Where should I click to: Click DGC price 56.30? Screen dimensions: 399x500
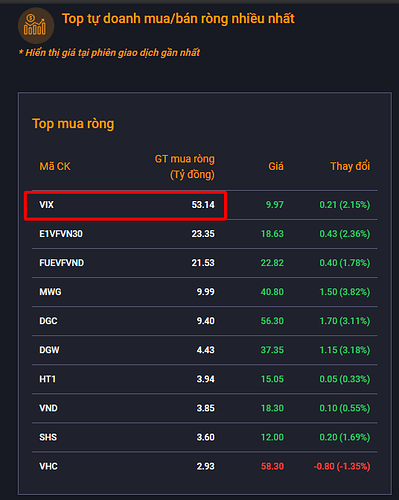click(x=272, y=321)
